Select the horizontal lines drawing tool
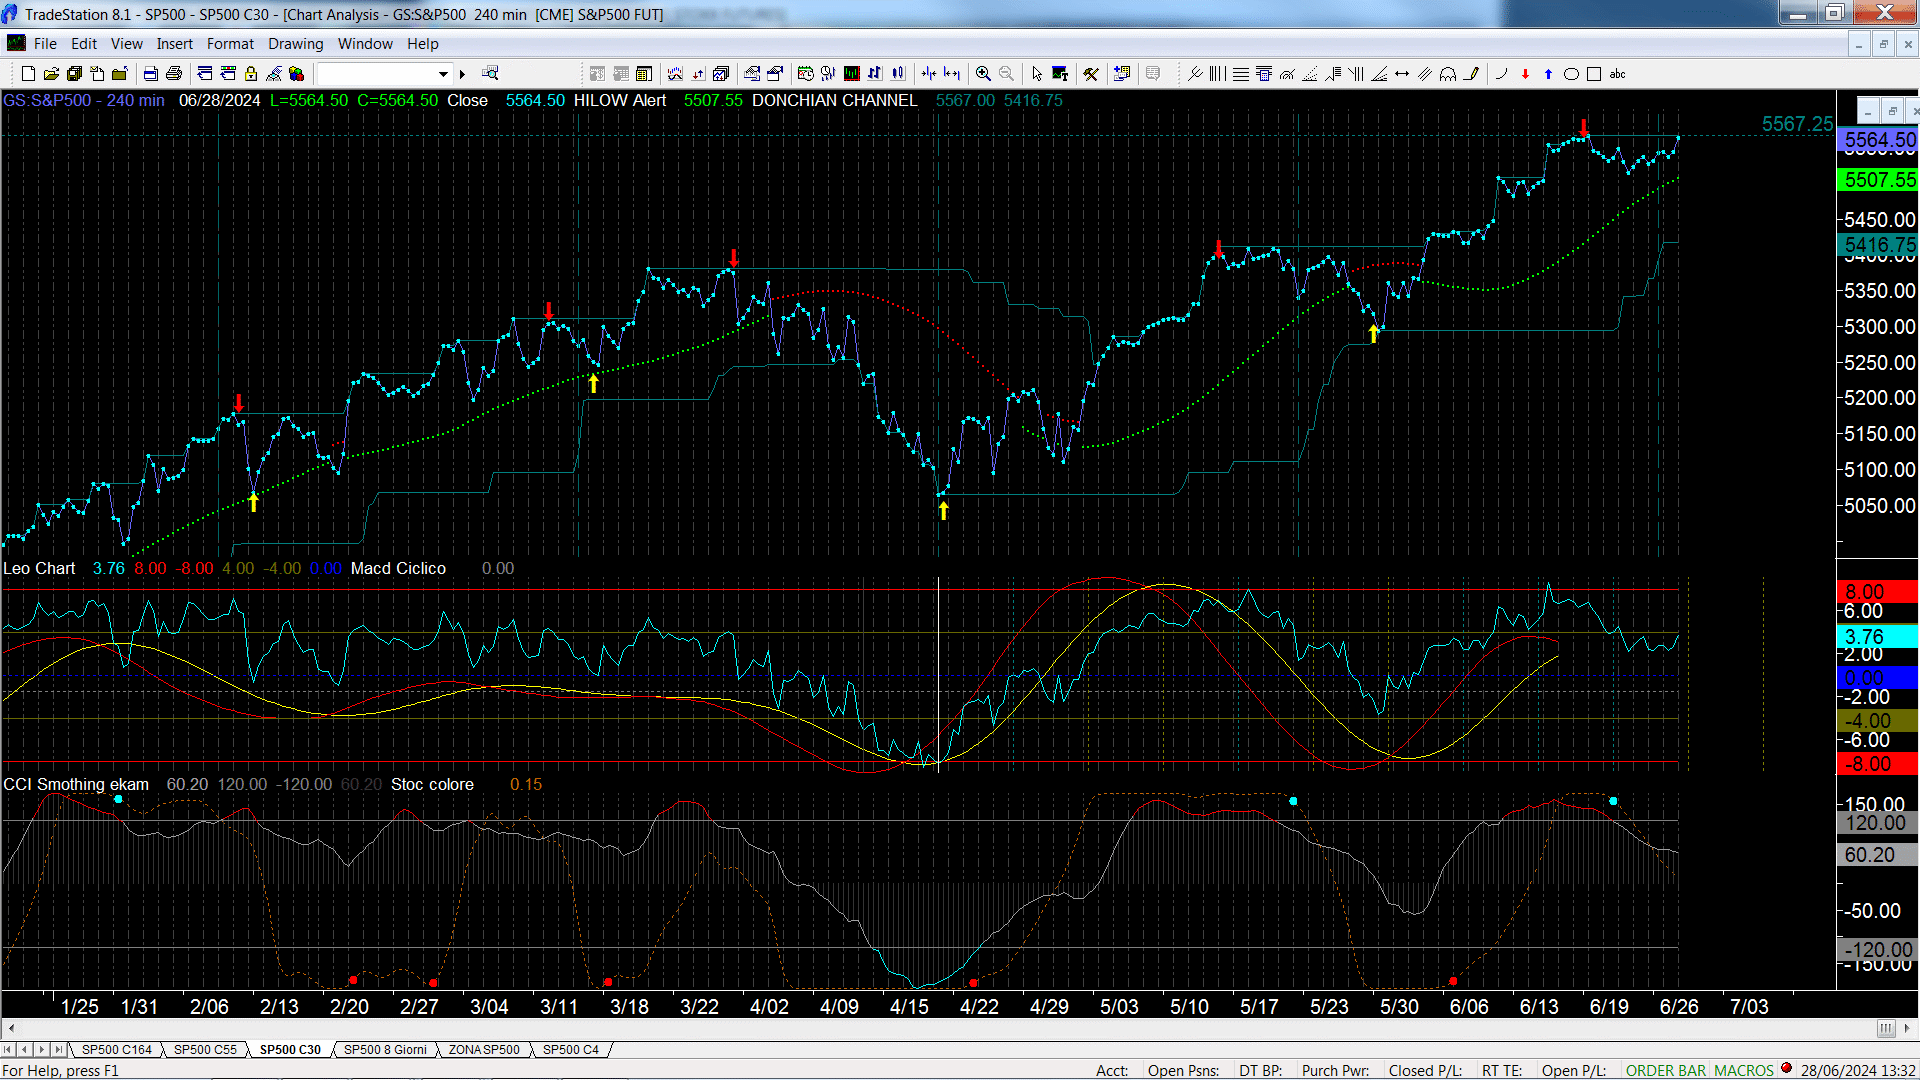The height and width of the screenshot is (1080, 1920). (x=1241, y=74)
